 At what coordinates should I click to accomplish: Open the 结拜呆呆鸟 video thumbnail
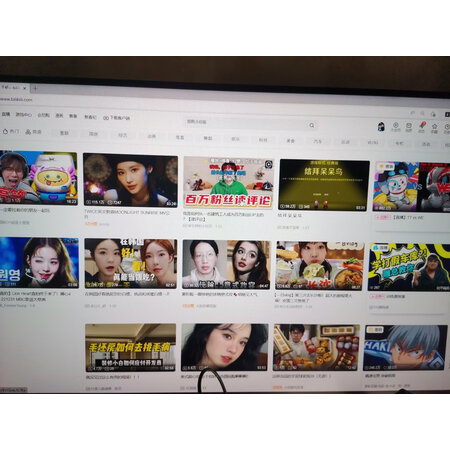(324, 185)
